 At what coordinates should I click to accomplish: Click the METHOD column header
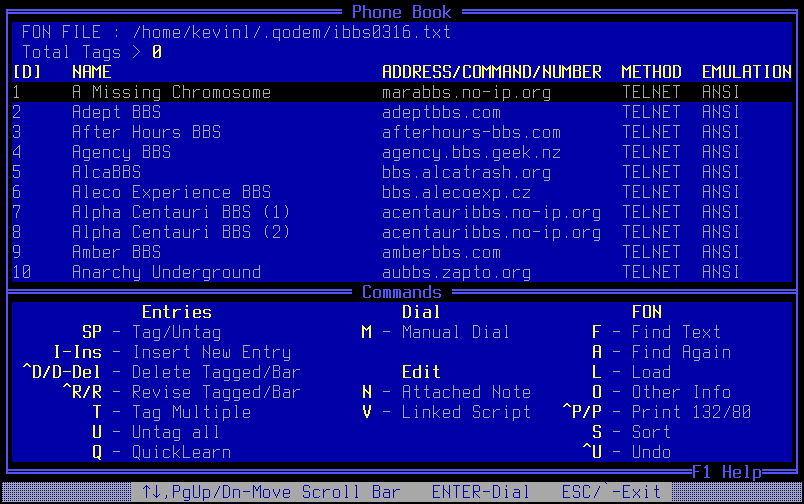pyautogui.click(x=651, y=72)
